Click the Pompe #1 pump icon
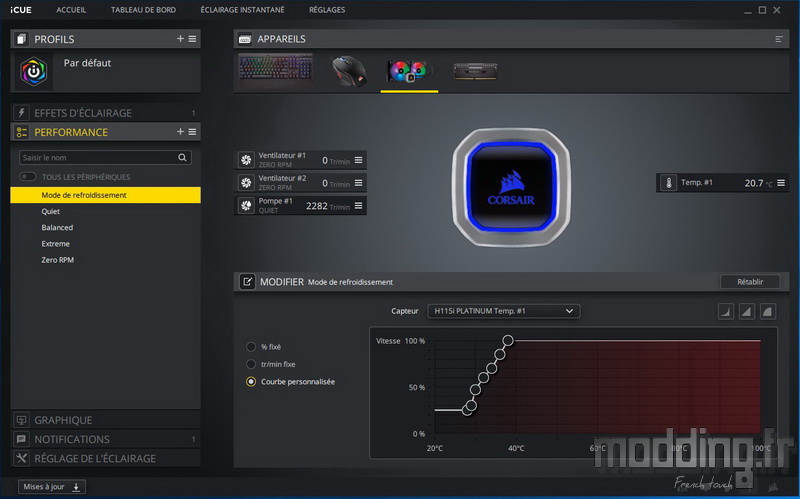This screenshot has height=499, width=800. pos(246,206)
